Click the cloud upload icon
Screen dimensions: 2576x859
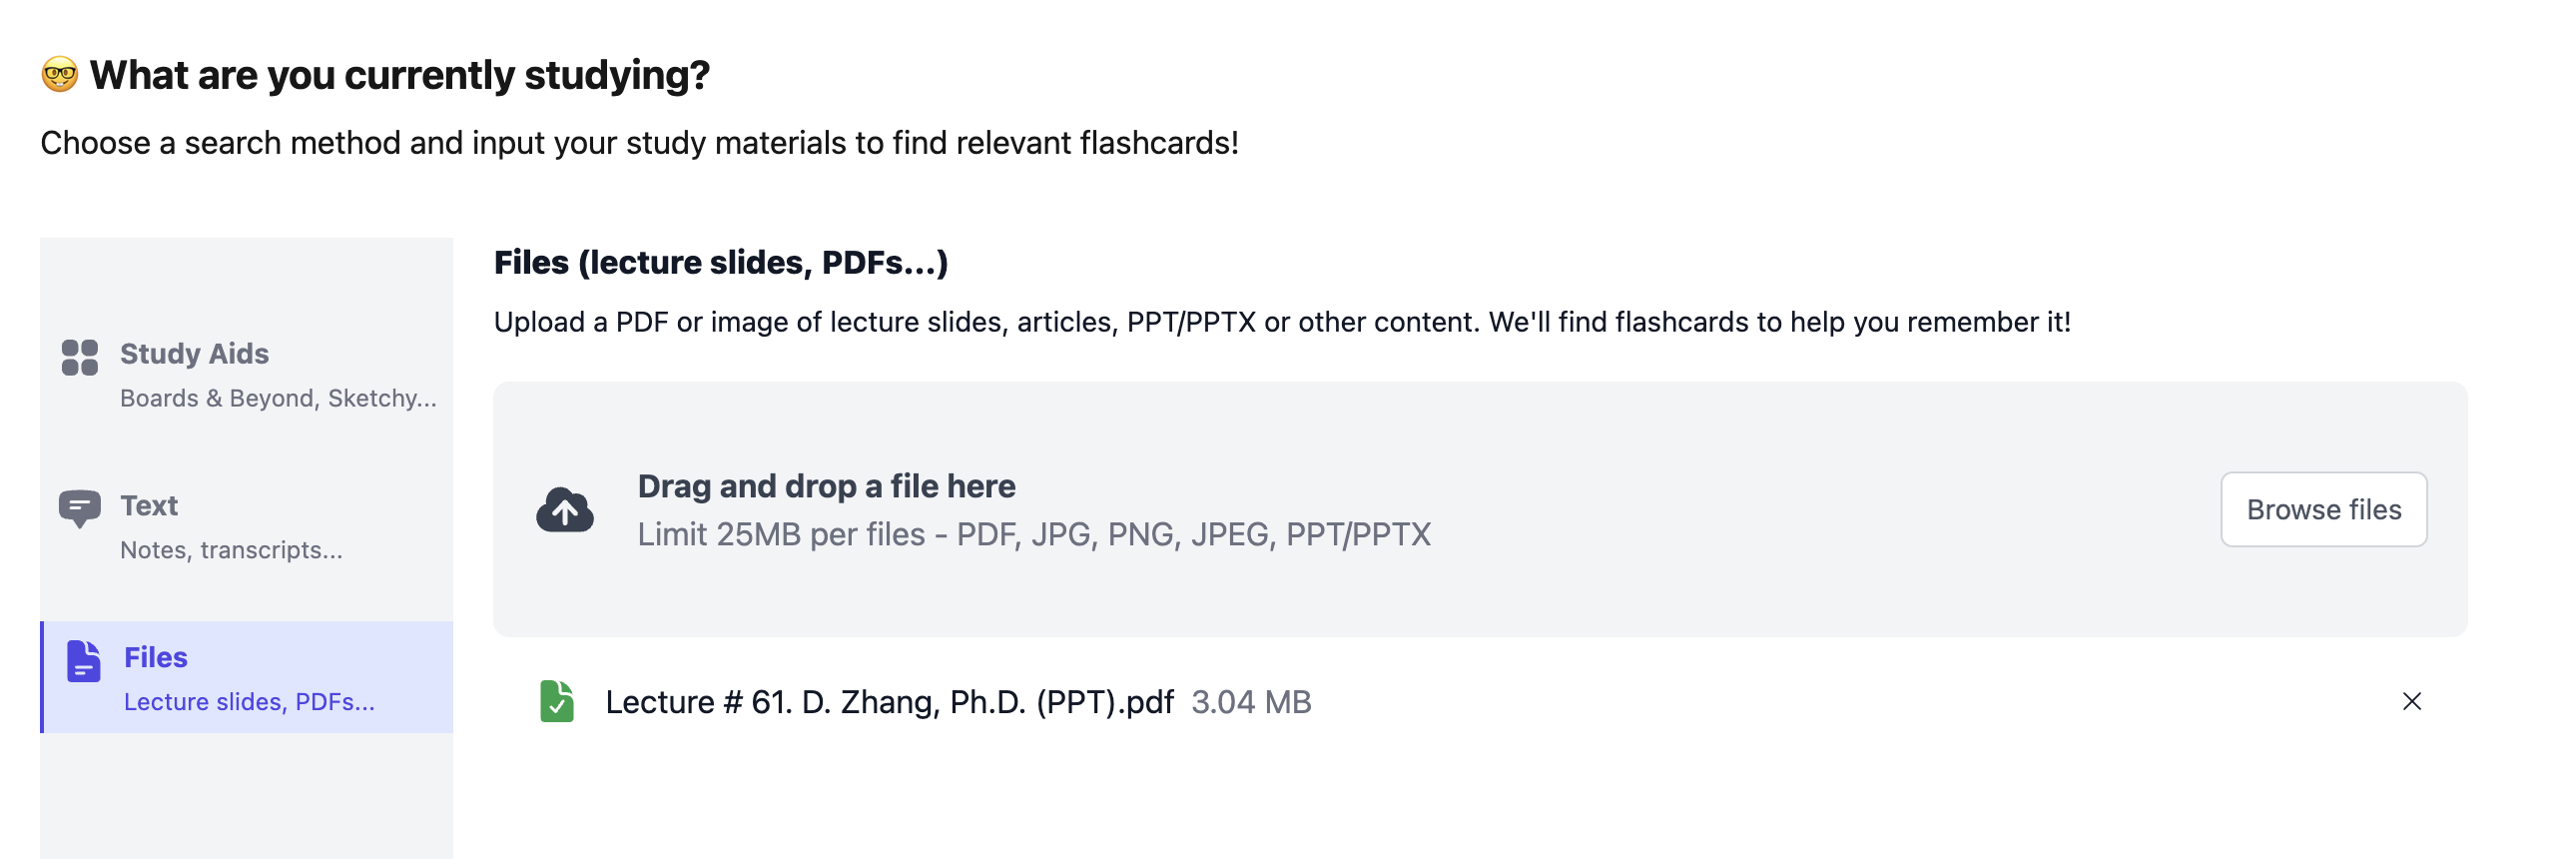(565, 510)
